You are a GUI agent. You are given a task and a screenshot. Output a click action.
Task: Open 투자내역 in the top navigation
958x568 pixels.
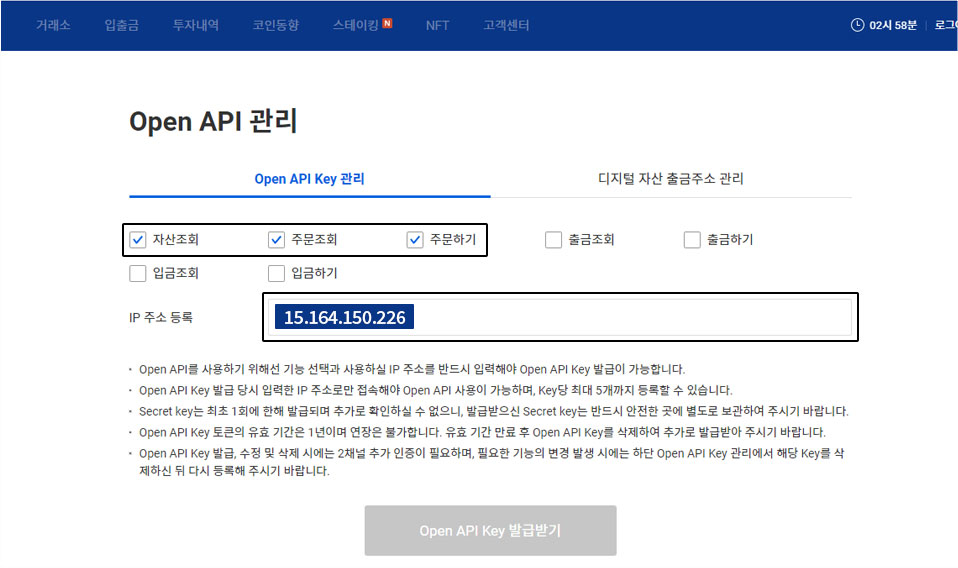point(195,25)
